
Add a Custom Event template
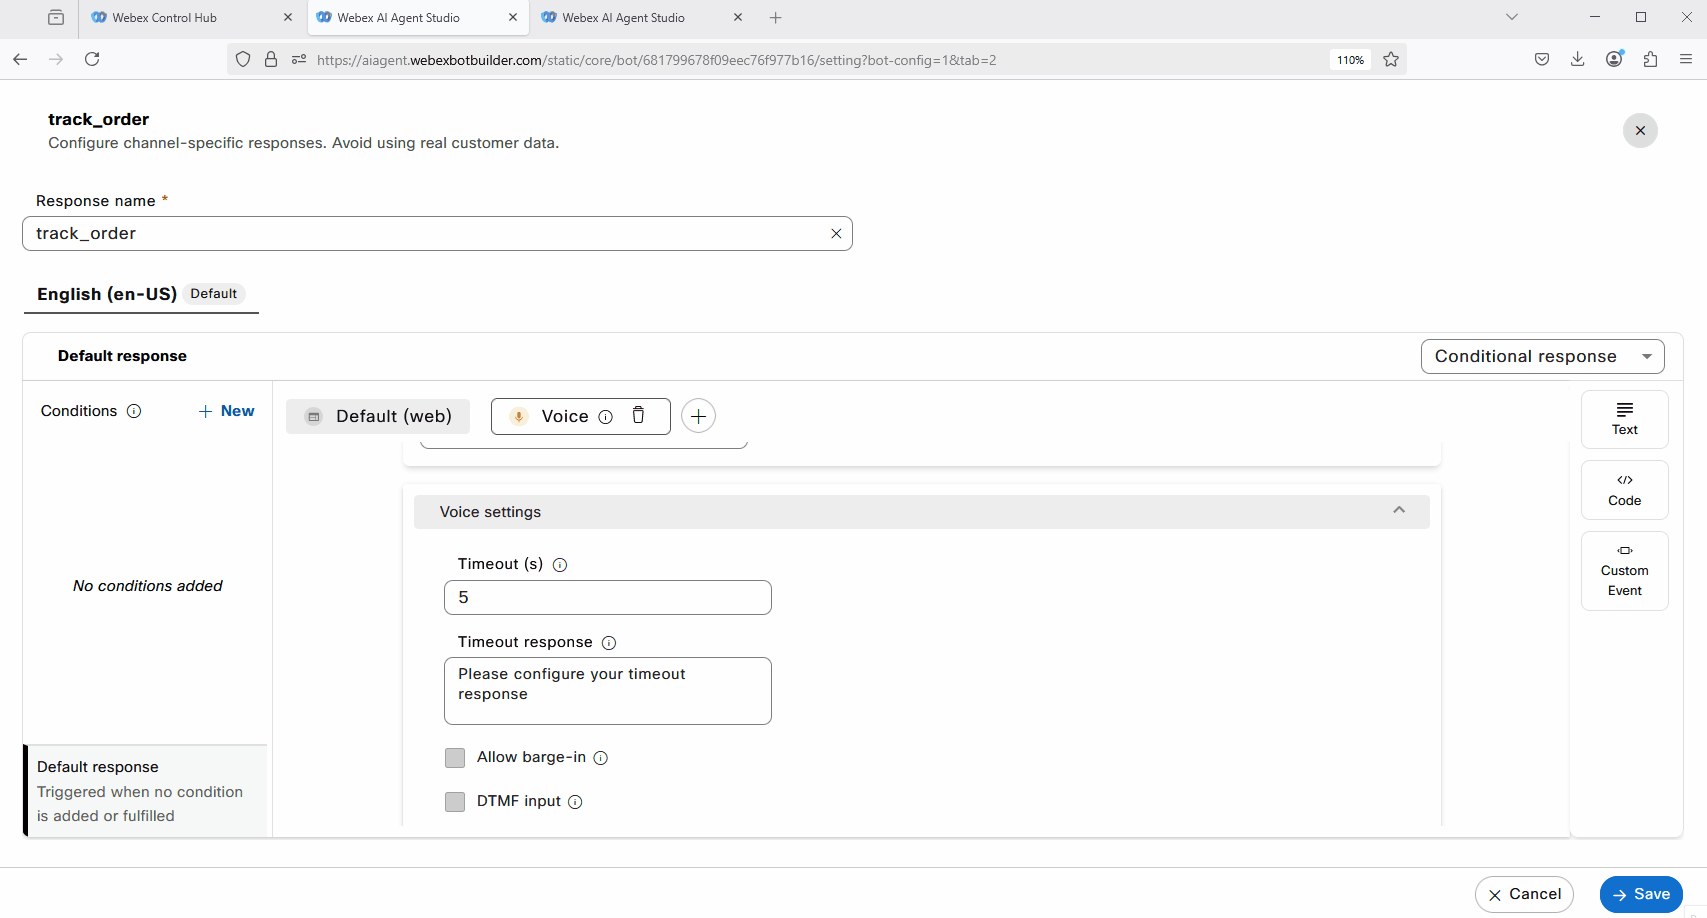pyautogui.click(x=1624, y=571)
